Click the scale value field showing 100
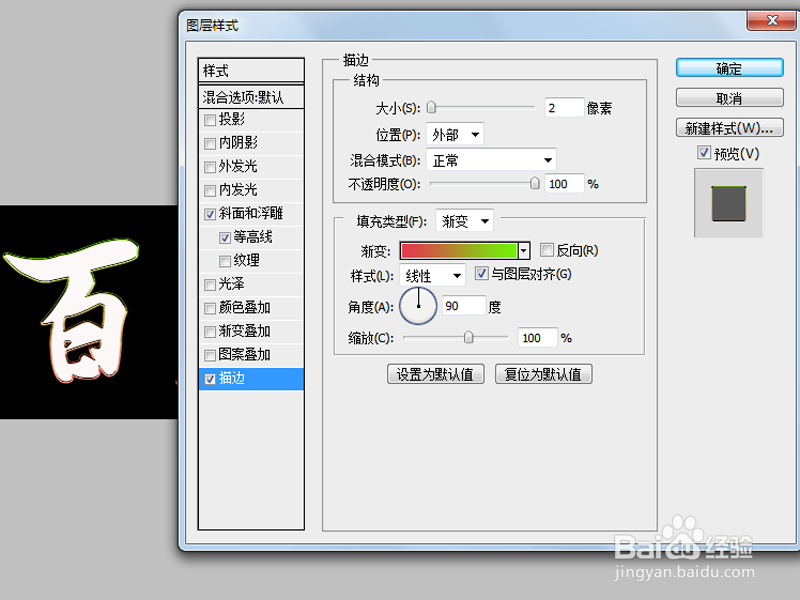800x600 pixels. (537, 338)
